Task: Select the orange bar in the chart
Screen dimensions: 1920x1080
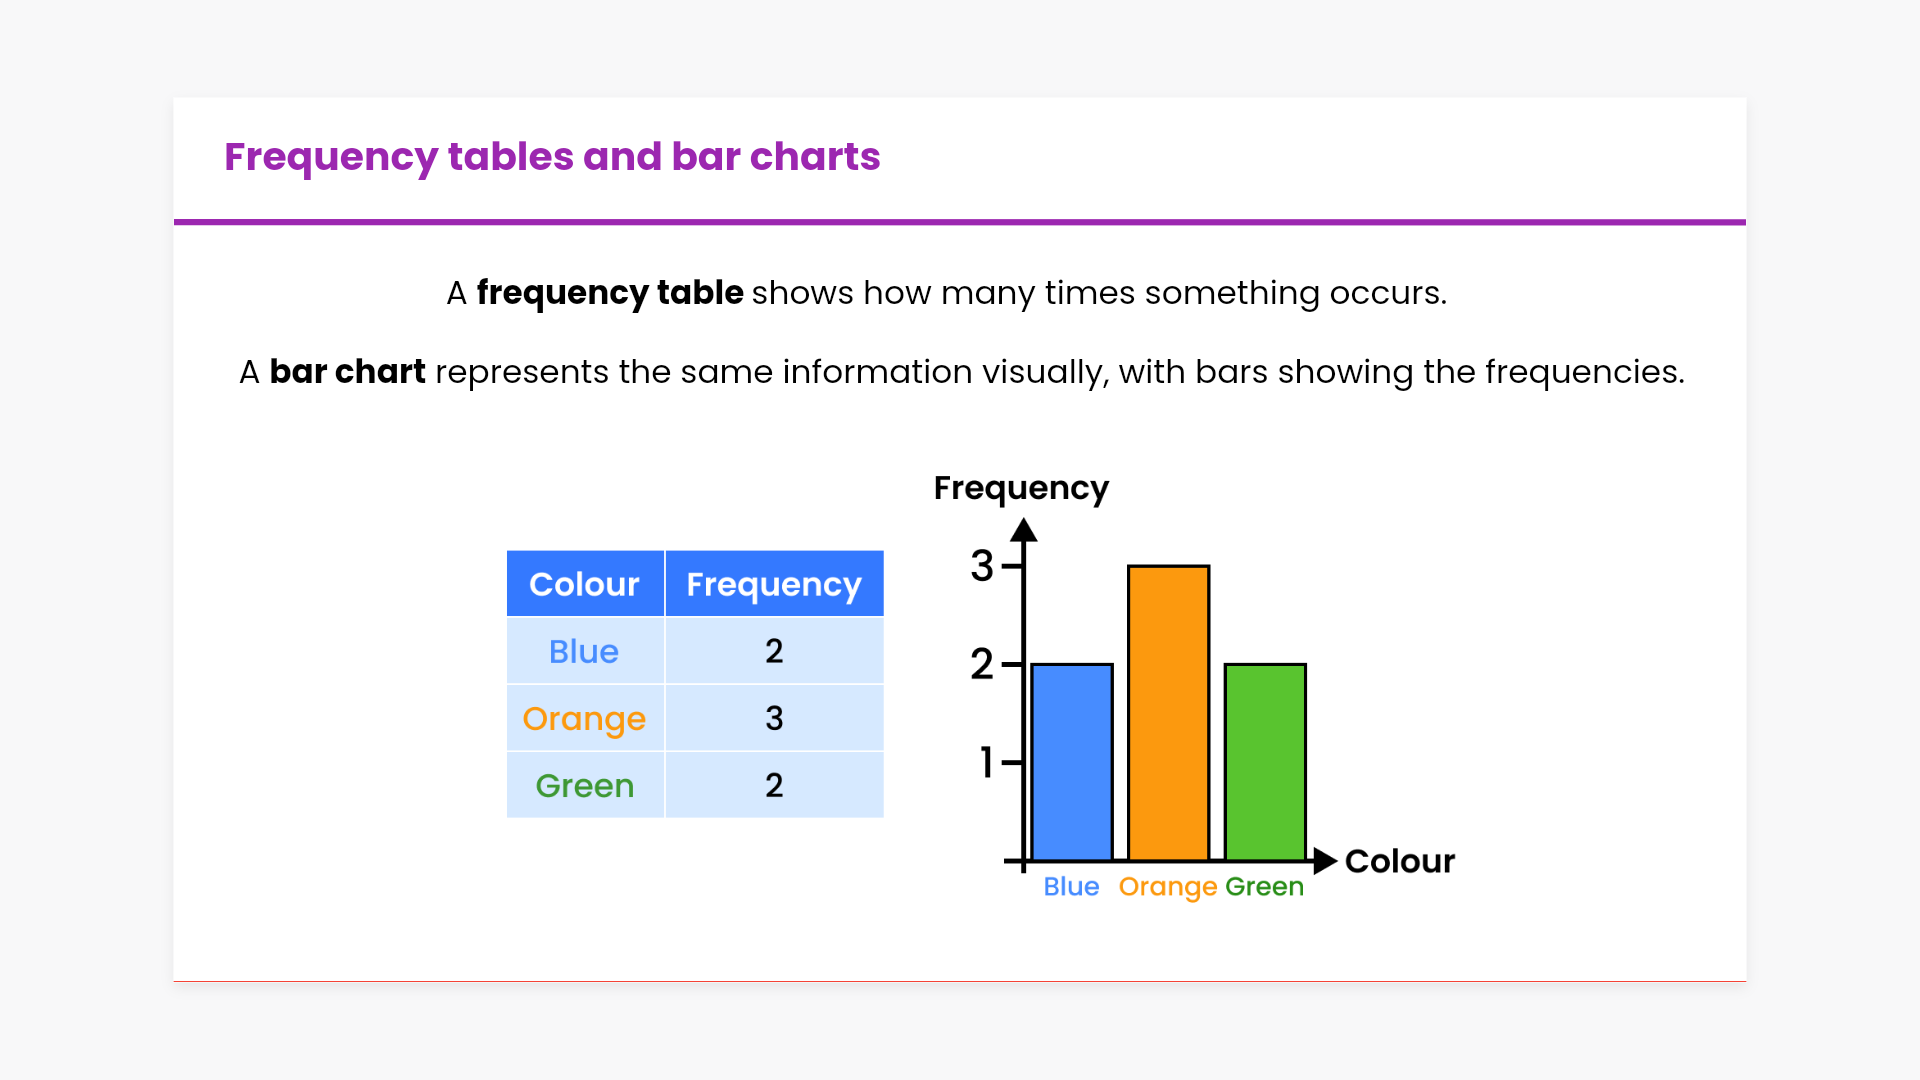Action: pos(1168,713)
